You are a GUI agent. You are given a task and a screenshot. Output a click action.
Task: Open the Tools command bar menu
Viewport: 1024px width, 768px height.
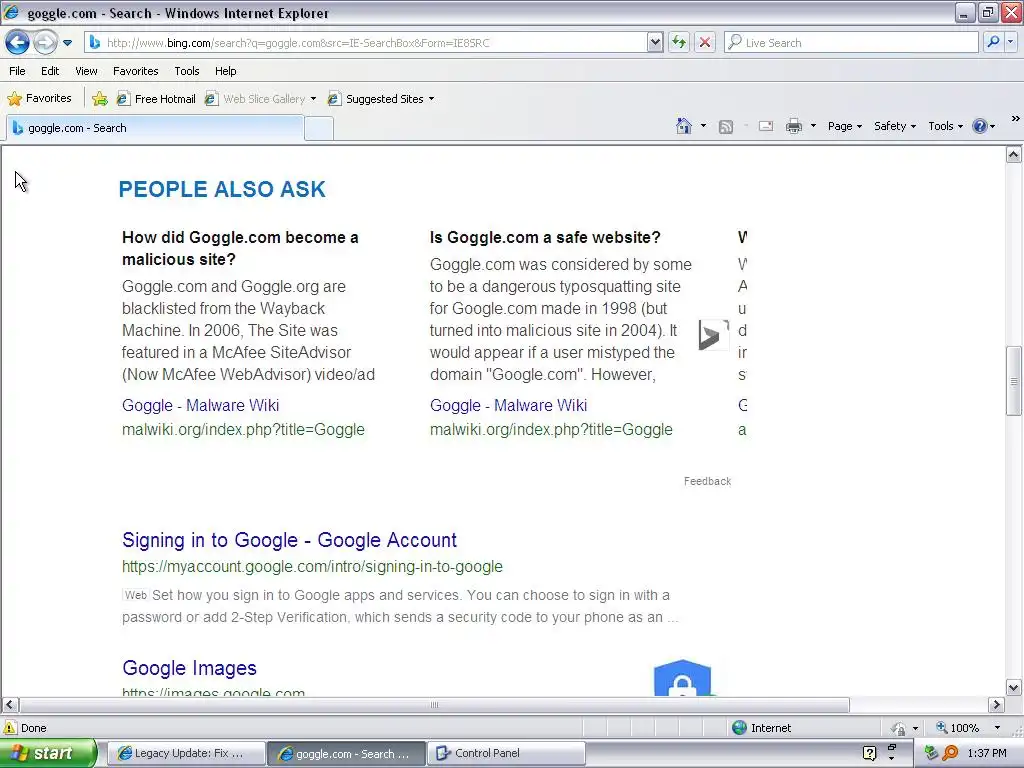click(x=946, y=126)
